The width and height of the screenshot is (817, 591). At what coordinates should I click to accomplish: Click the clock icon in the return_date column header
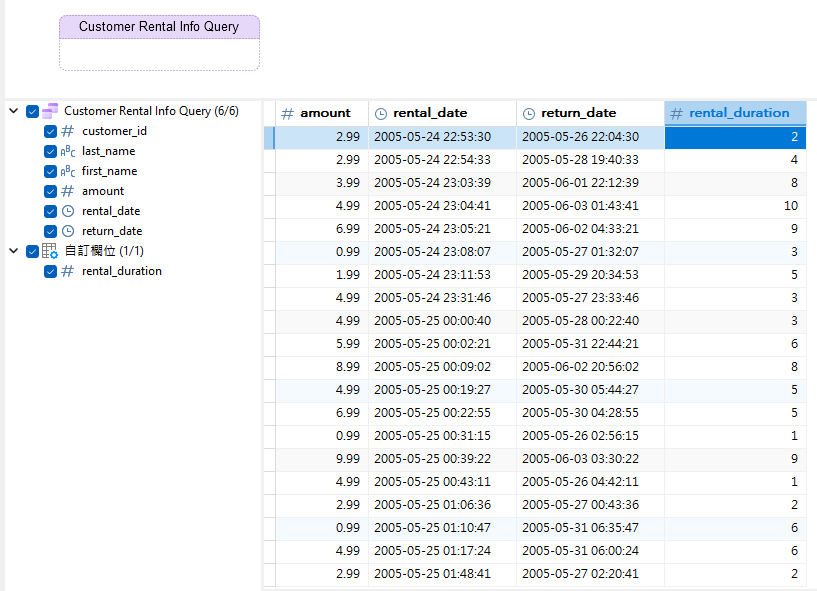[528, 113]
